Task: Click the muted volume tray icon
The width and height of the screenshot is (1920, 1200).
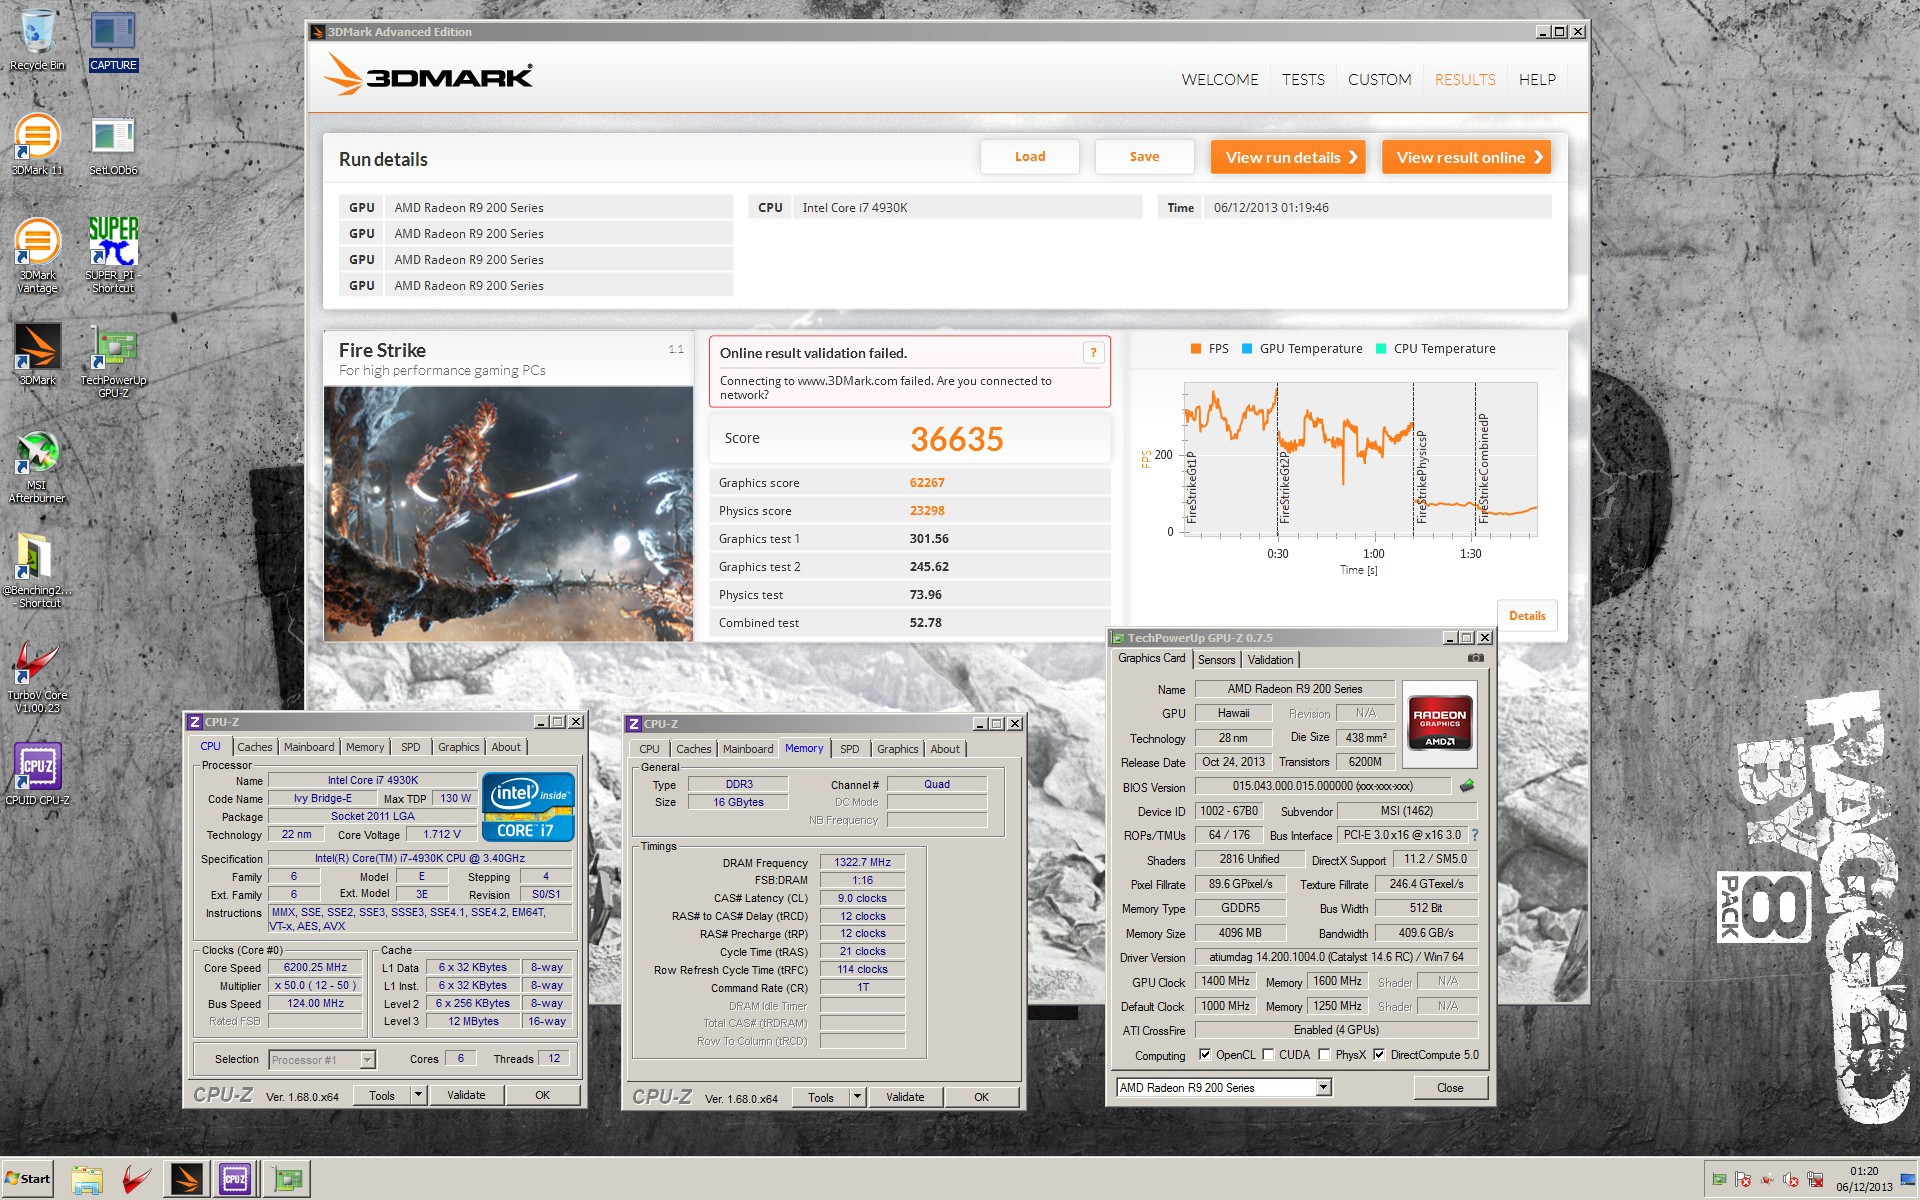Action: 1790,1180
